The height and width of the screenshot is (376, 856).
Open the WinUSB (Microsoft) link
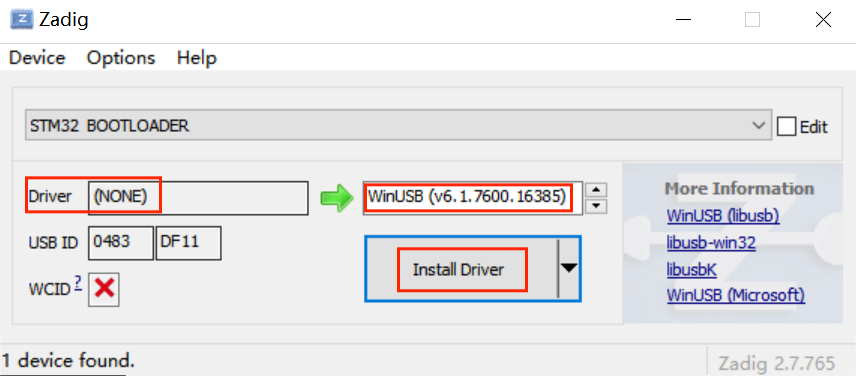click(x=735, y=295)
